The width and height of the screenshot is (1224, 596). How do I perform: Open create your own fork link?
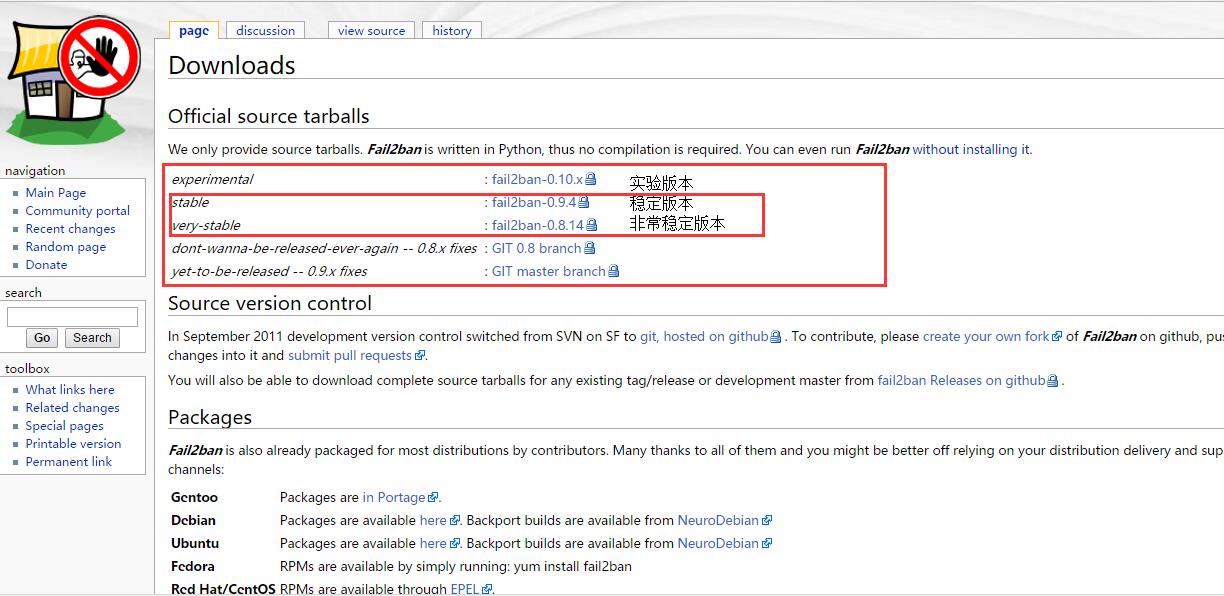(986, 336)
